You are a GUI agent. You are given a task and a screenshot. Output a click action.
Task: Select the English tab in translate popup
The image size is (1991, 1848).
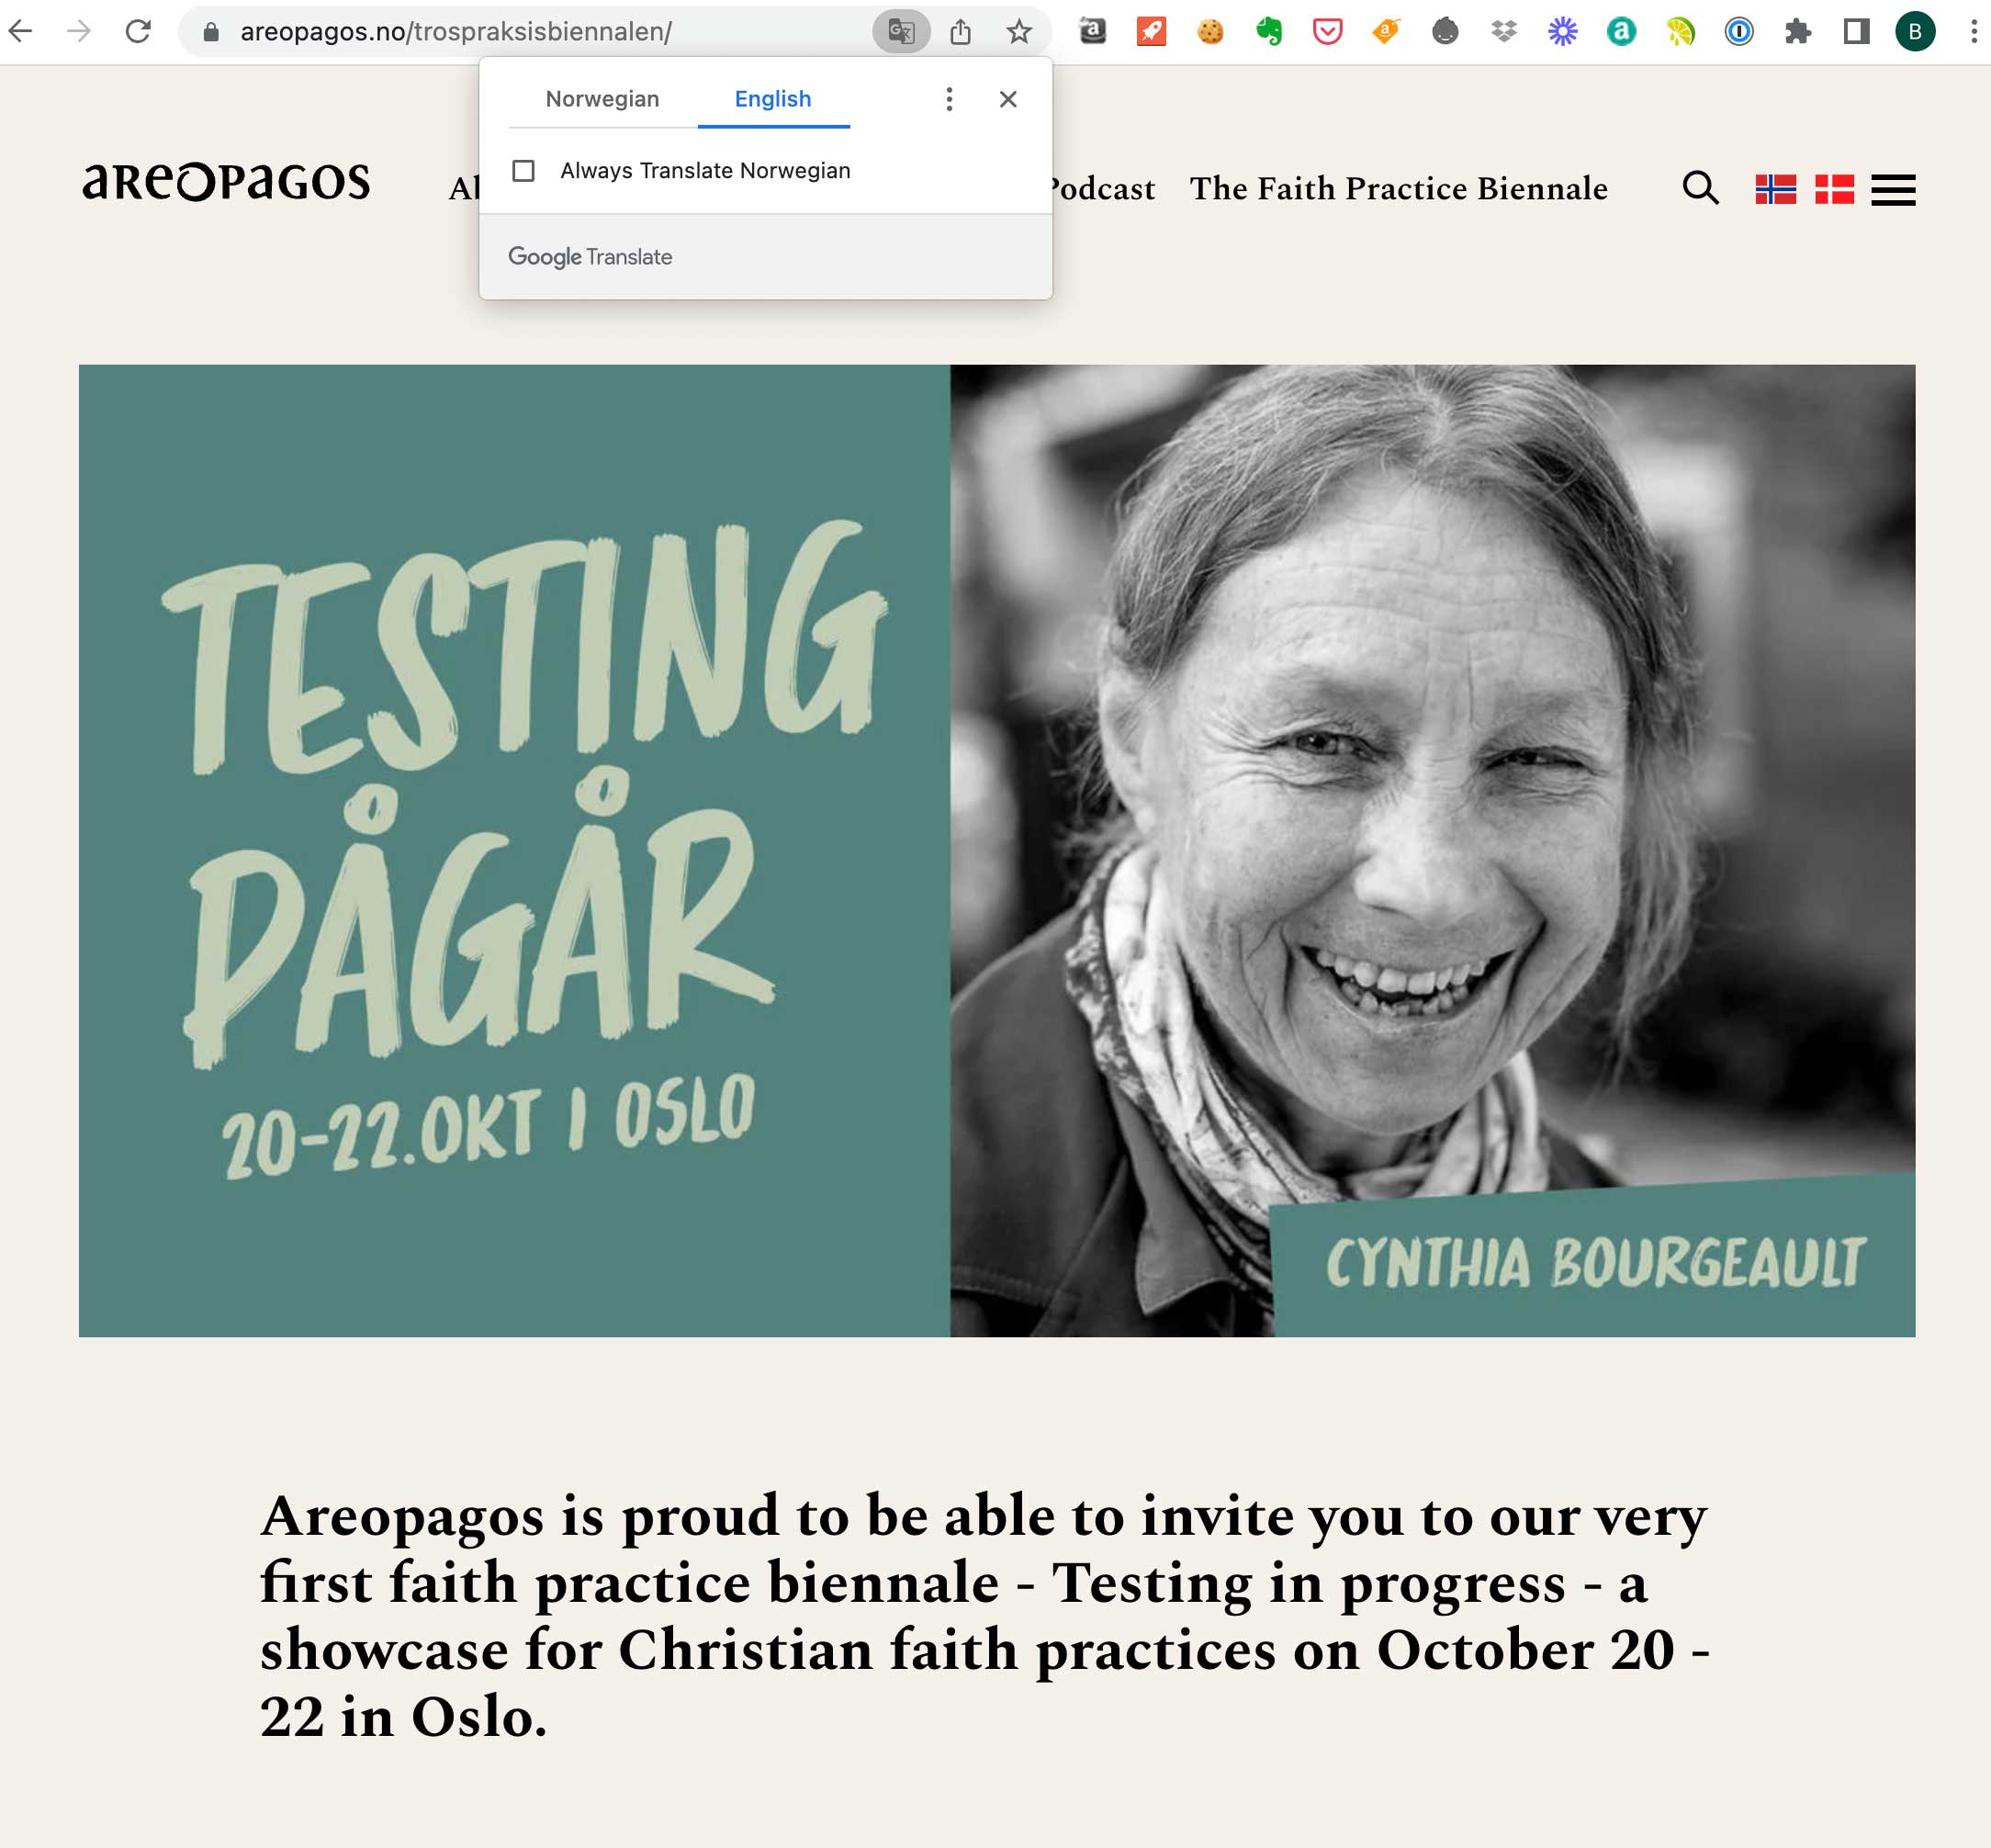coord(773,99)
